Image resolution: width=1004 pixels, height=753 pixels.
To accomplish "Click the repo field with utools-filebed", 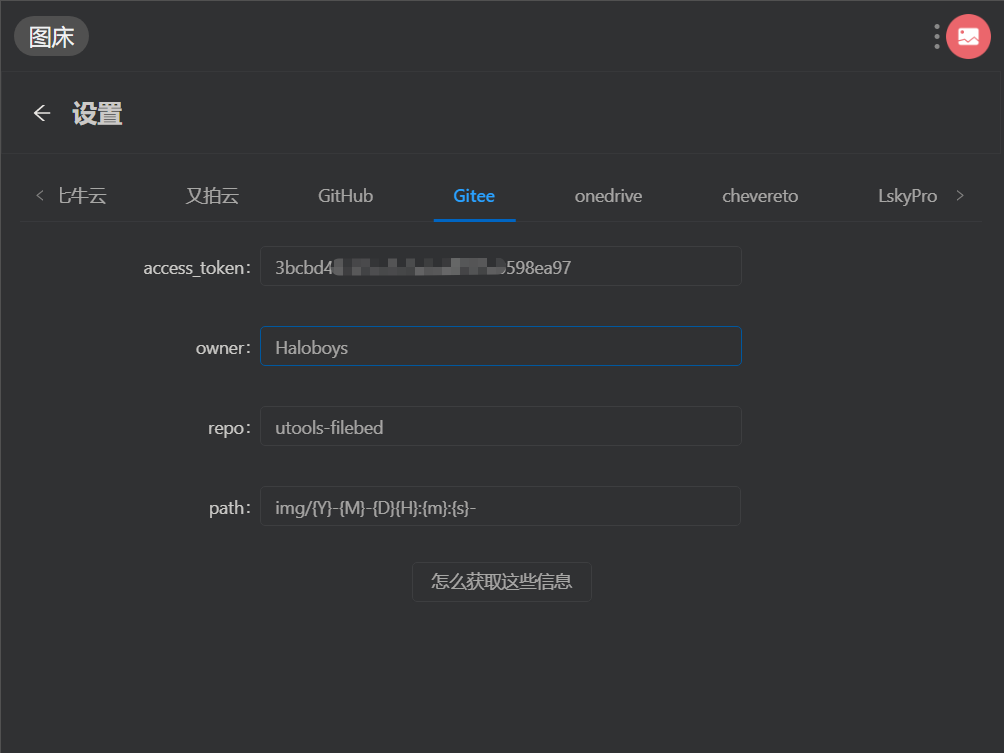I will coord(501,426).
